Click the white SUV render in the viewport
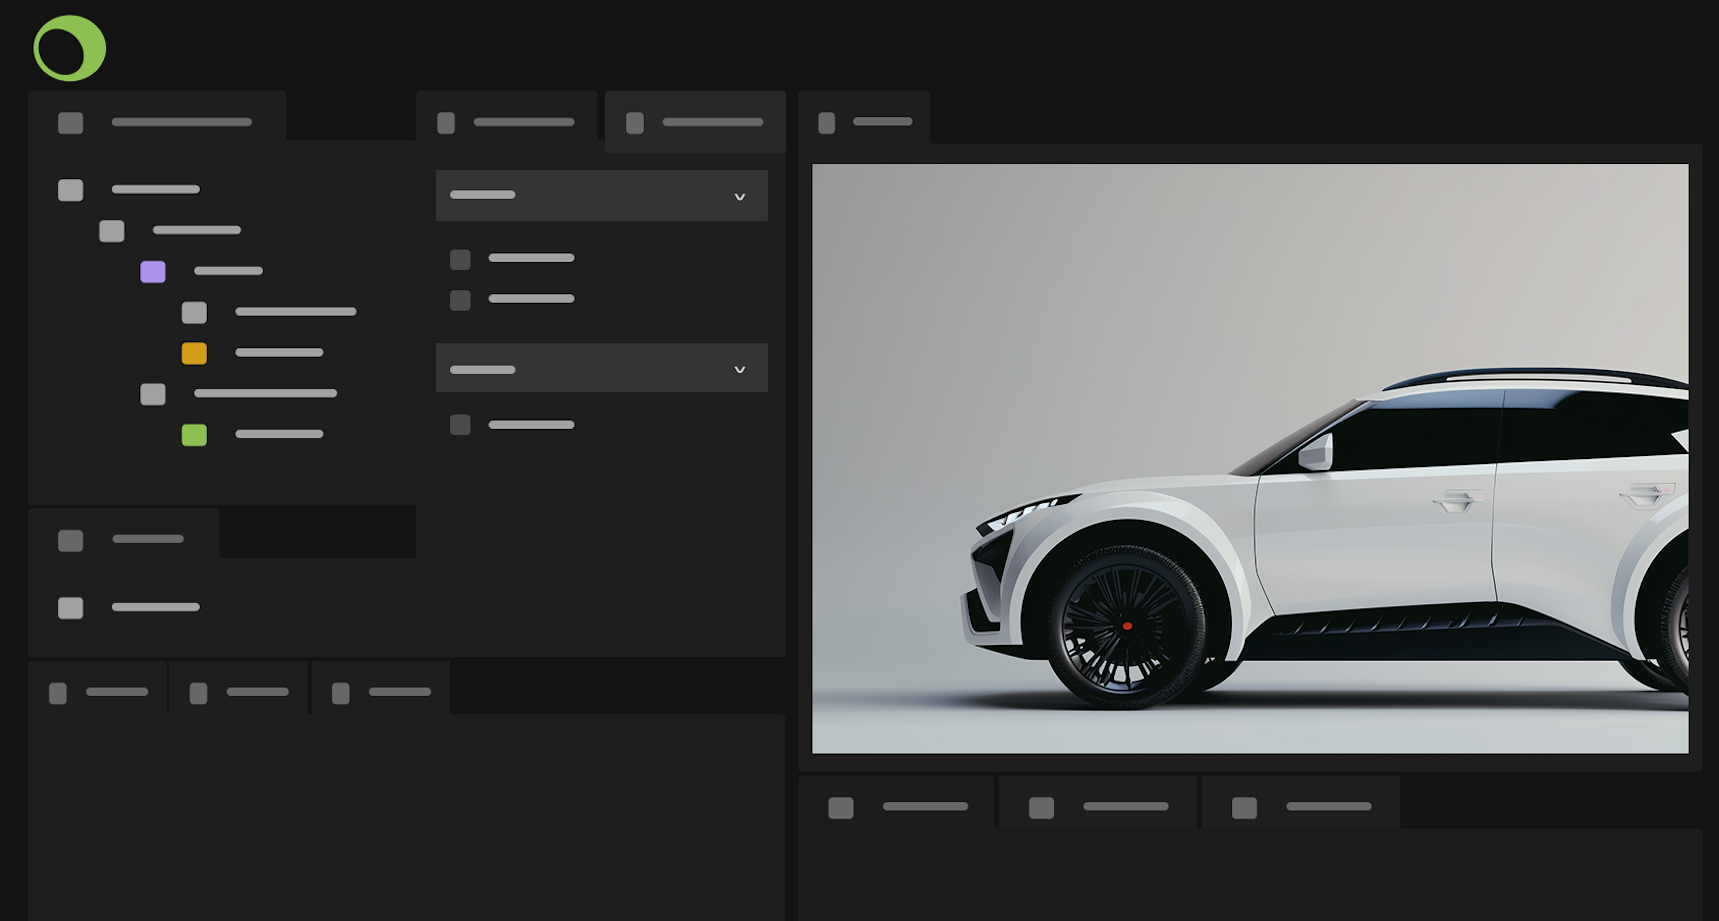 (1326, 540)
